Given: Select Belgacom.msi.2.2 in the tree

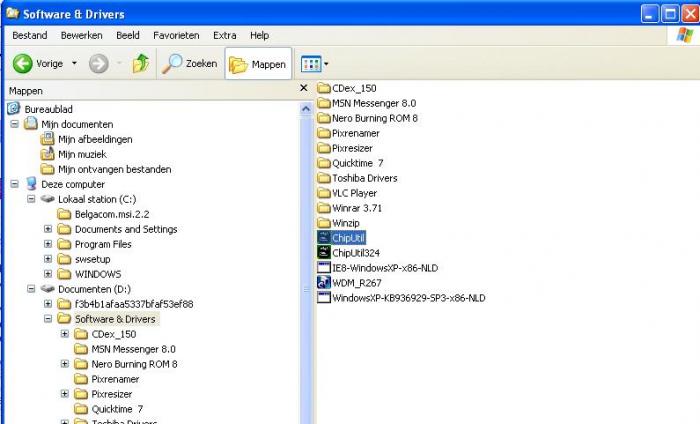Looking at the screenshot, I should [x=112, y=214].
